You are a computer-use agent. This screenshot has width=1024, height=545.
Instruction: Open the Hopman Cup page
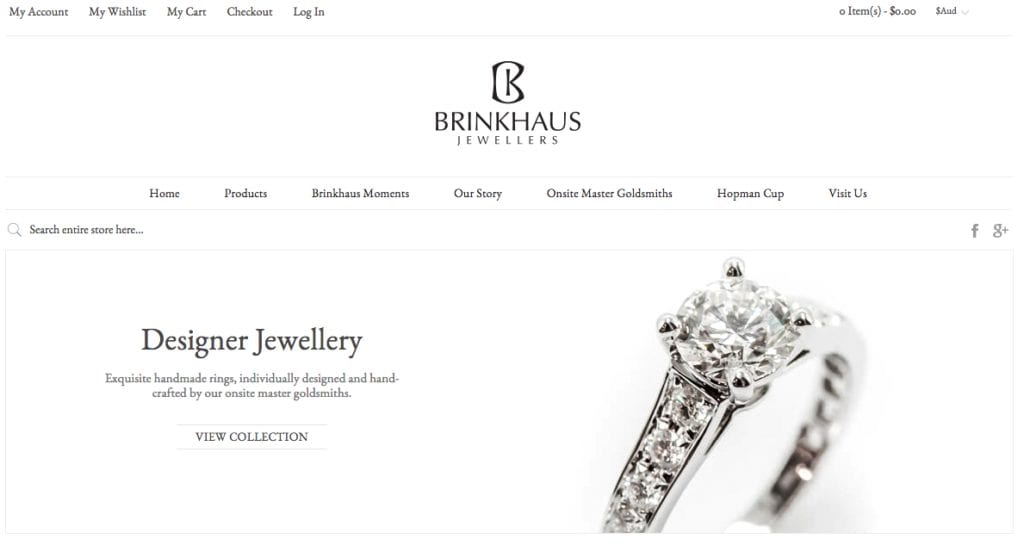pos(750,193)
